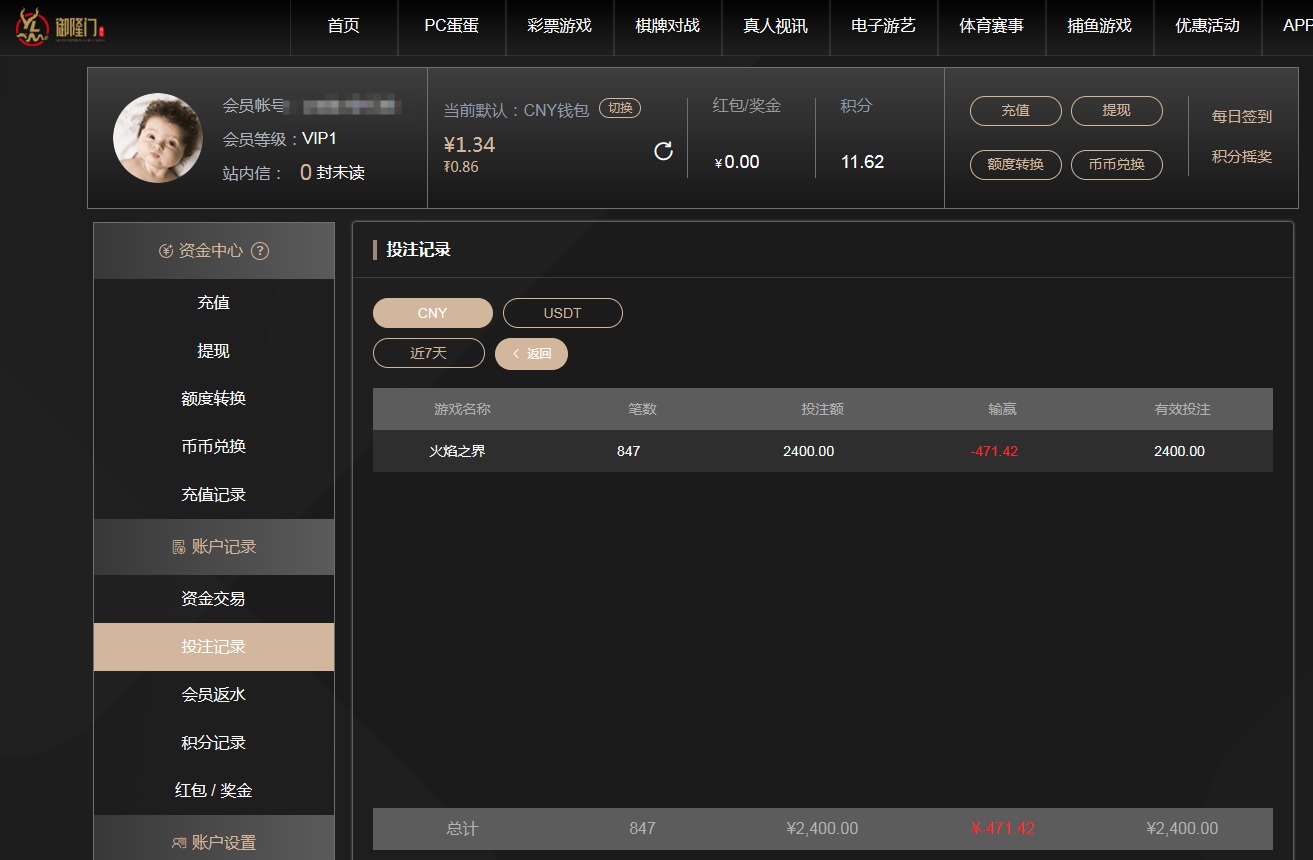Open the 资金中心 help question icon

tap(260, 251)
